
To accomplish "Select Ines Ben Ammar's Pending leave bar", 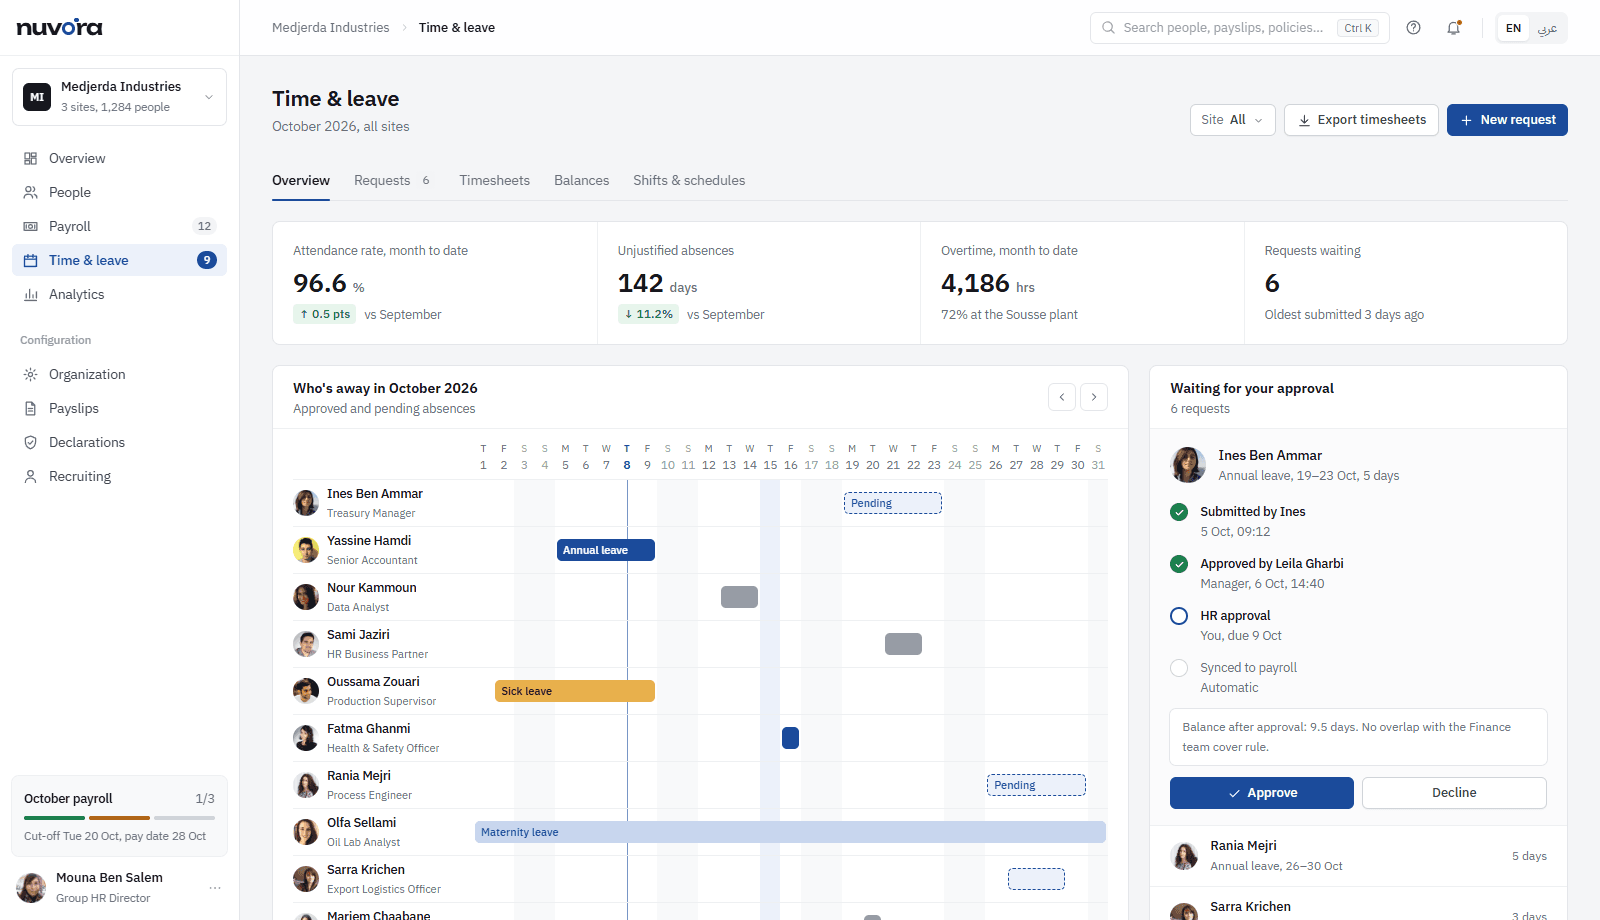I will click(893, 503).
